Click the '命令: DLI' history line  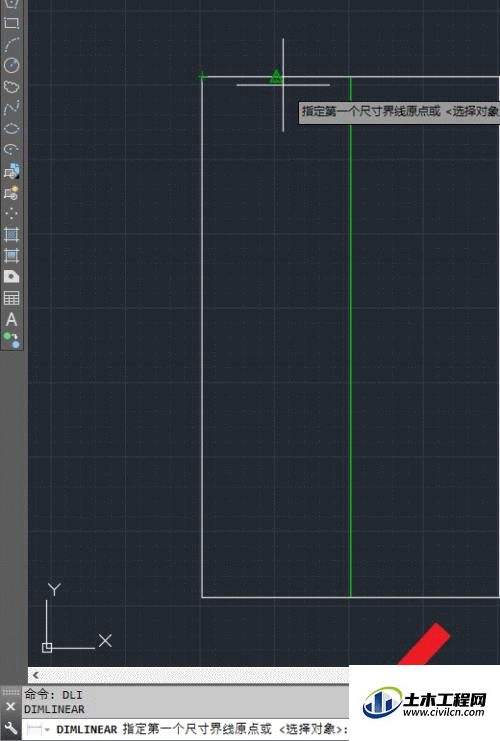point(53,695)
